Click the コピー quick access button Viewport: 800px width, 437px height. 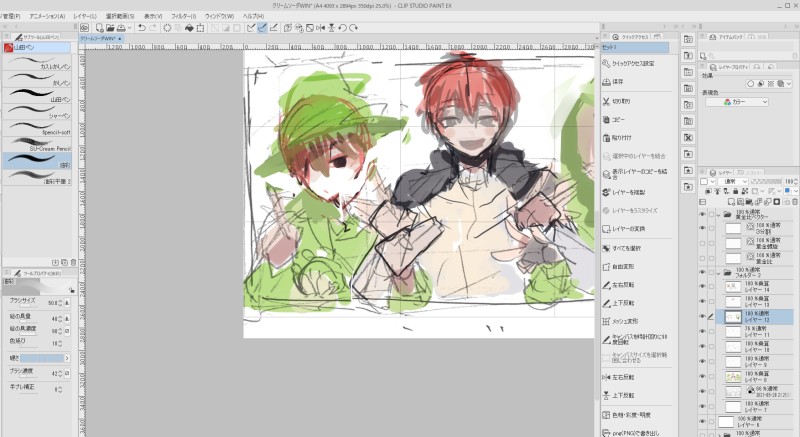(x=613, y=119)
